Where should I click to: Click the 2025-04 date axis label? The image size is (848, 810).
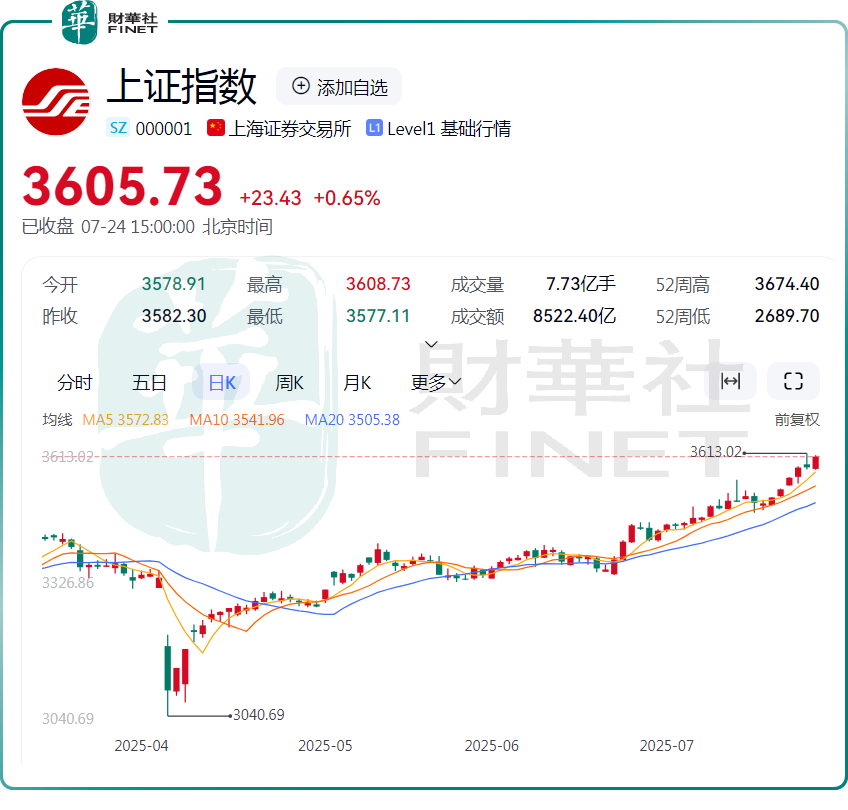(141, 746)
